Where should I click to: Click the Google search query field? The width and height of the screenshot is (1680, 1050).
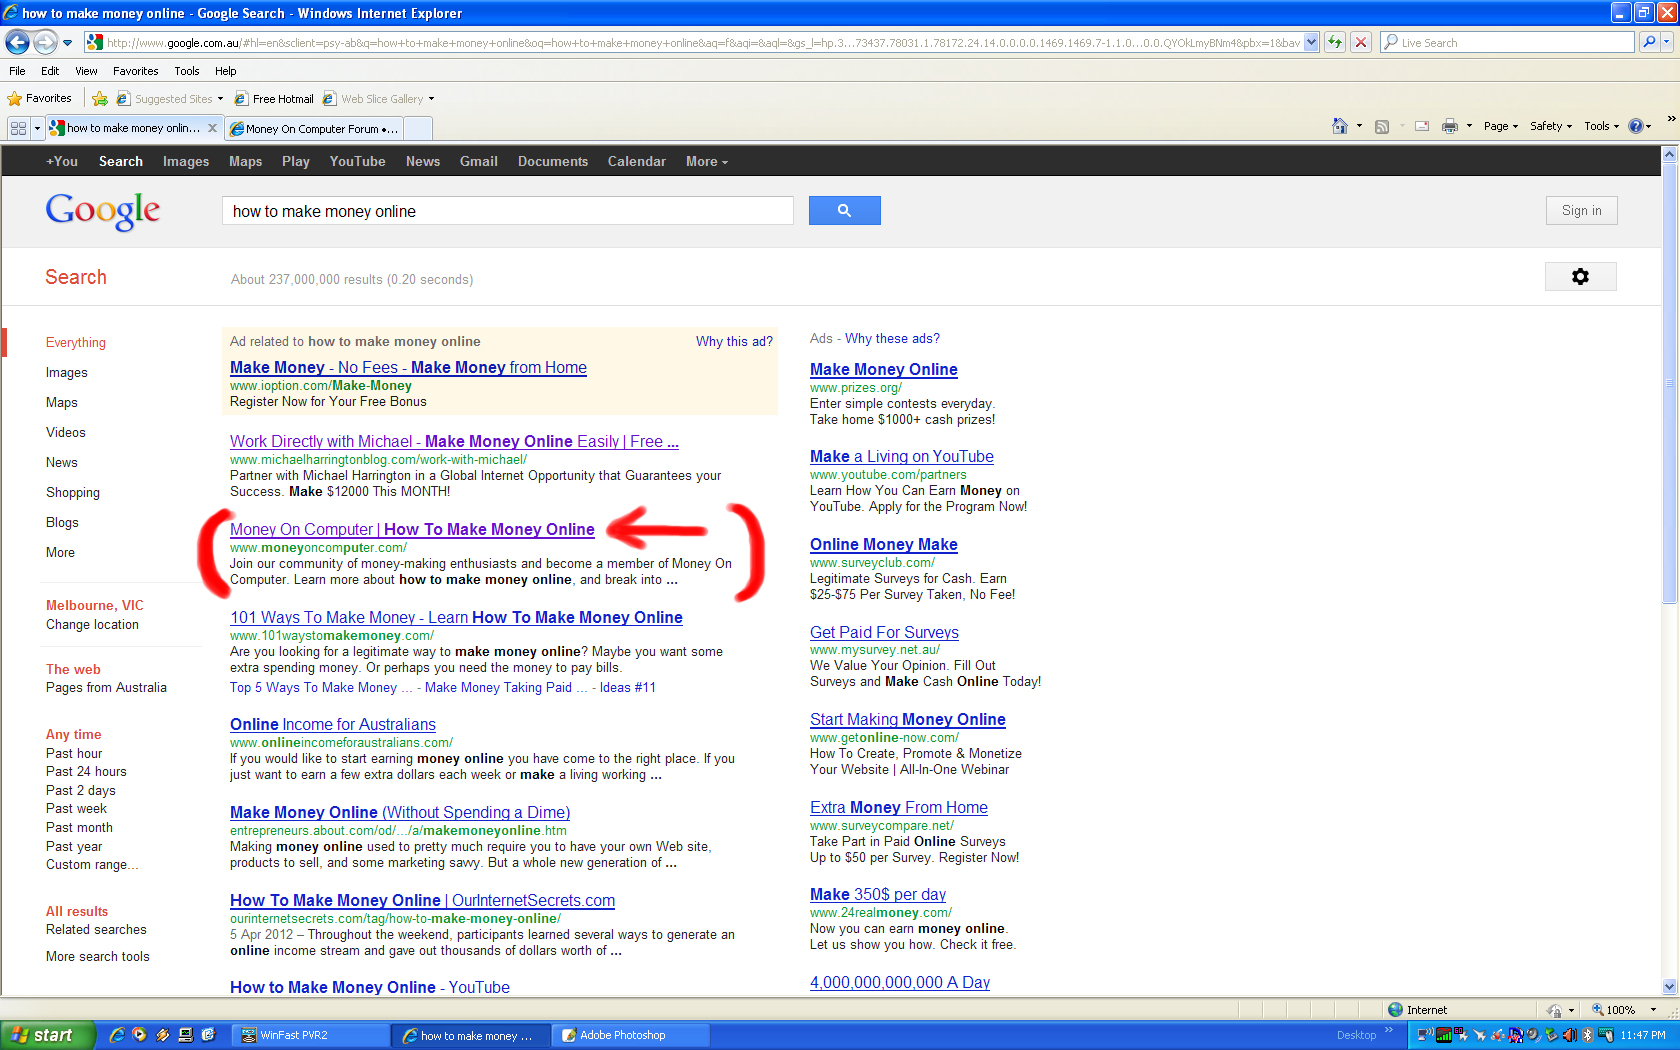(507, 211)
